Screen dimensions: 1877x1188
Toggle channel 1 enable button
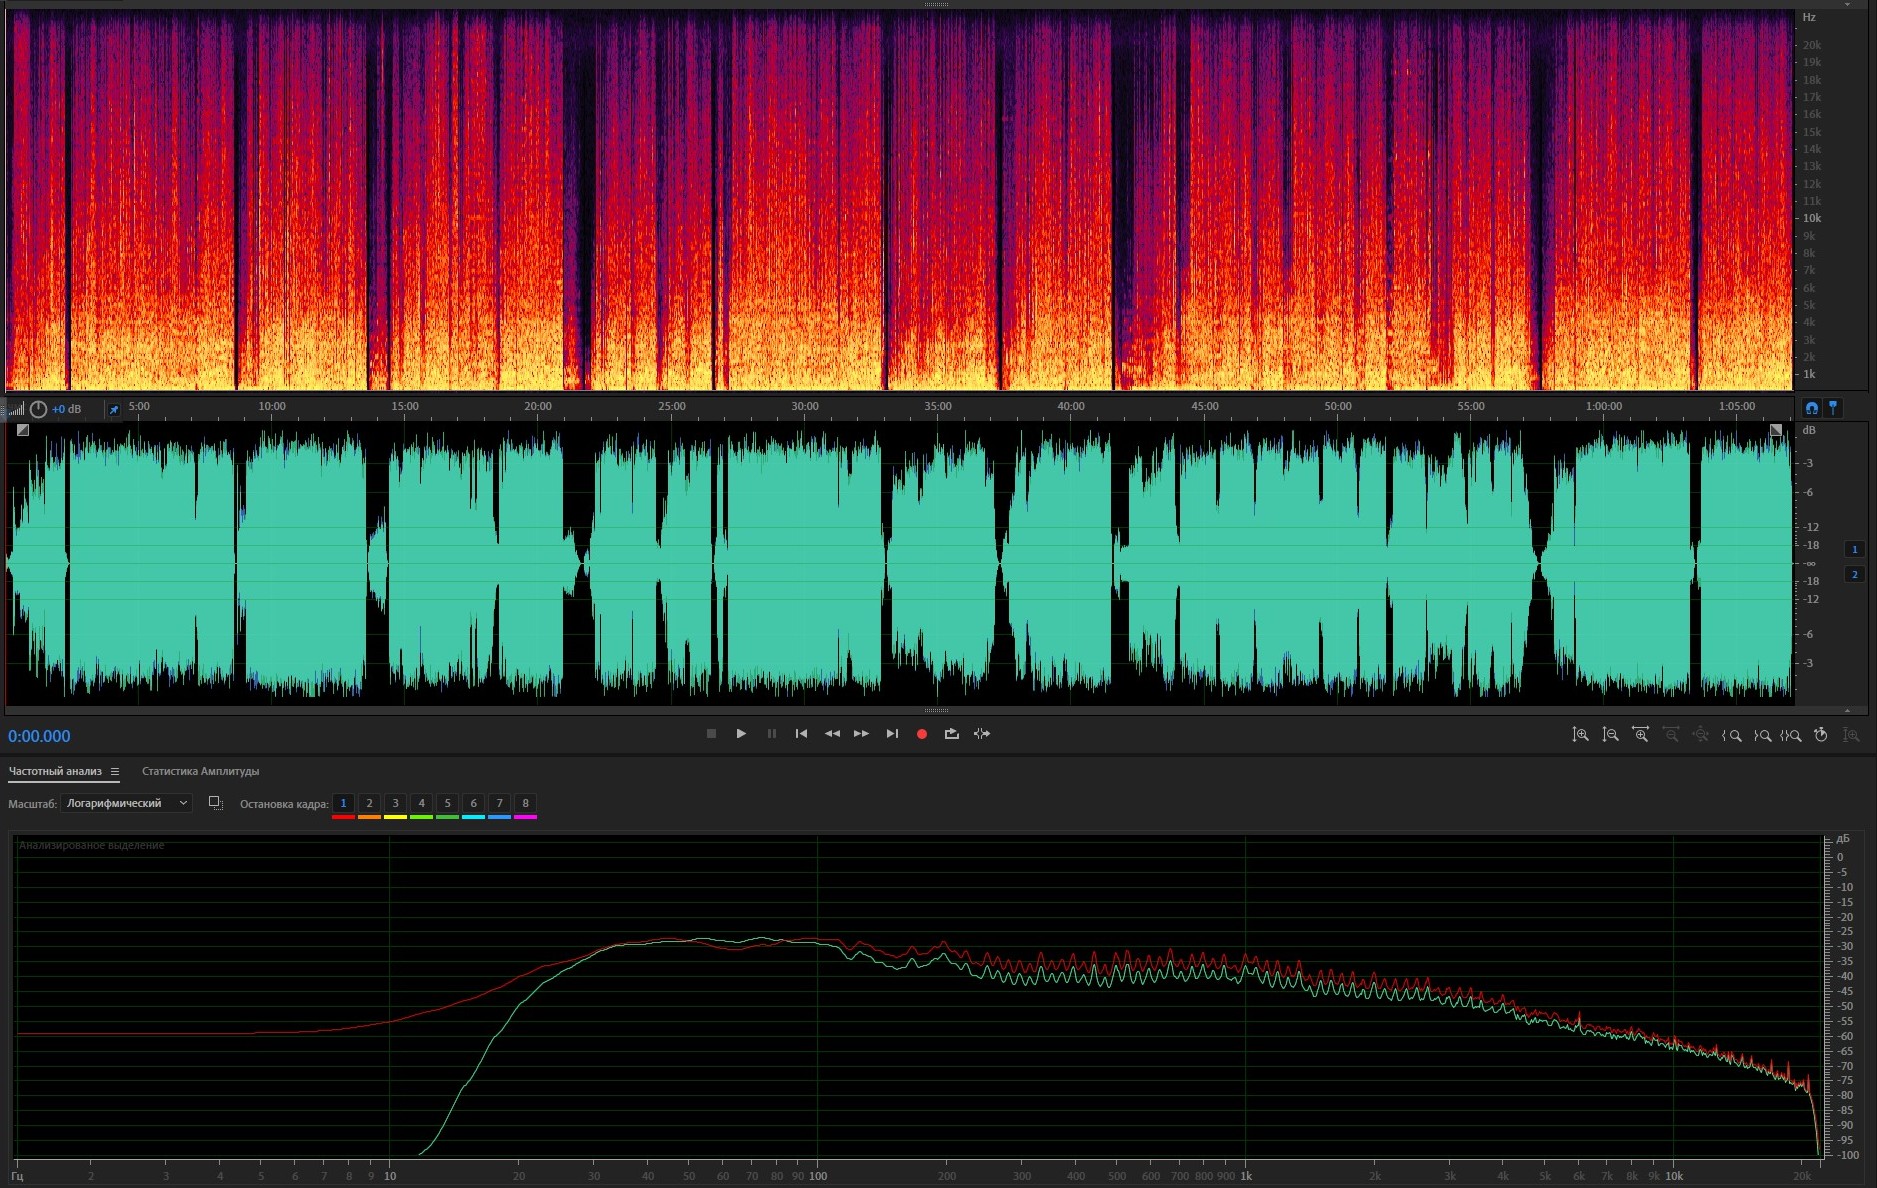coord(1854,549)
